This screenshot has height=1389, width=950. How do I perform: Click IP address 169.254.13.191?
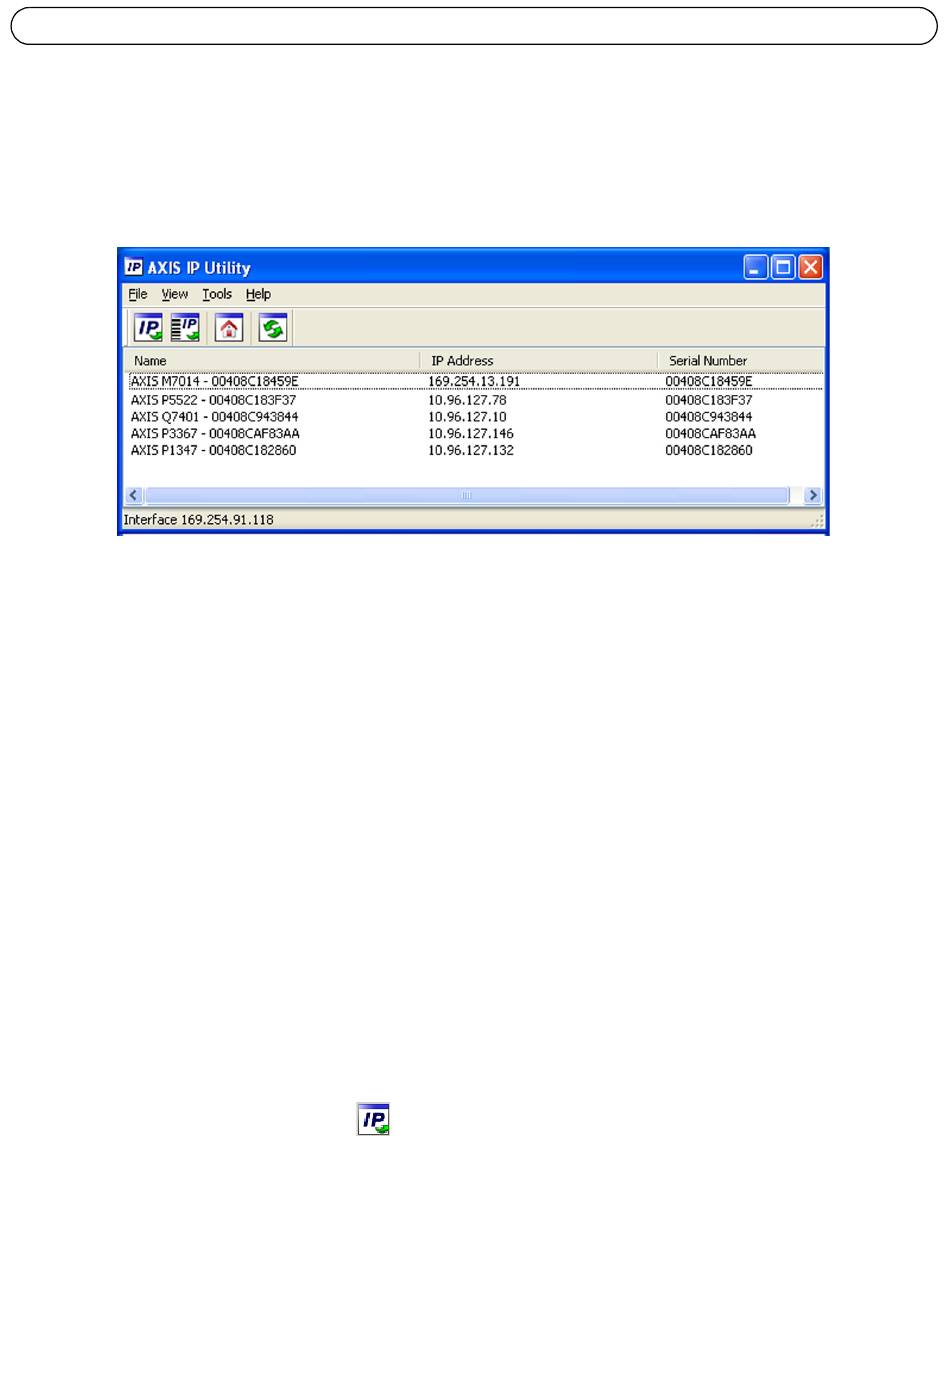click(474, 382)
